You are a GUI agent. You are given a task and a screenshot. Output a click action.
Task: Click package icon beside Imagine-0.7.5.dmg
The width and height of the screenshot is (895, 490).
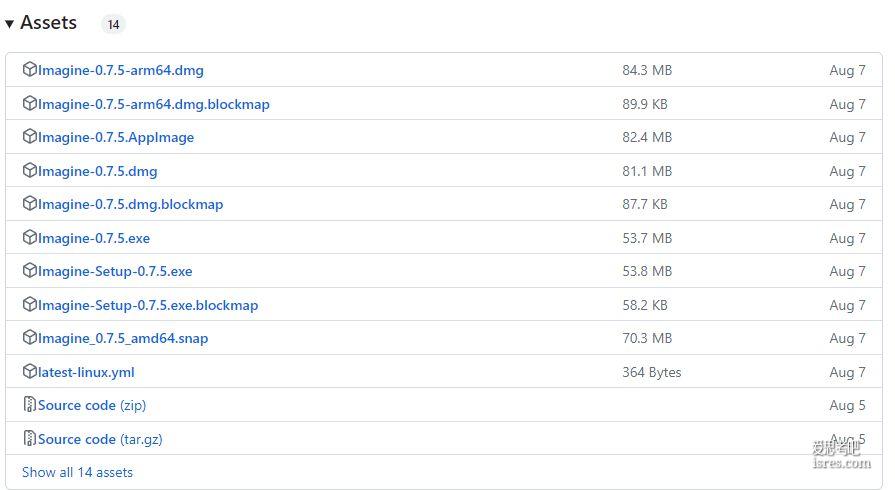[x=30, y=170]
